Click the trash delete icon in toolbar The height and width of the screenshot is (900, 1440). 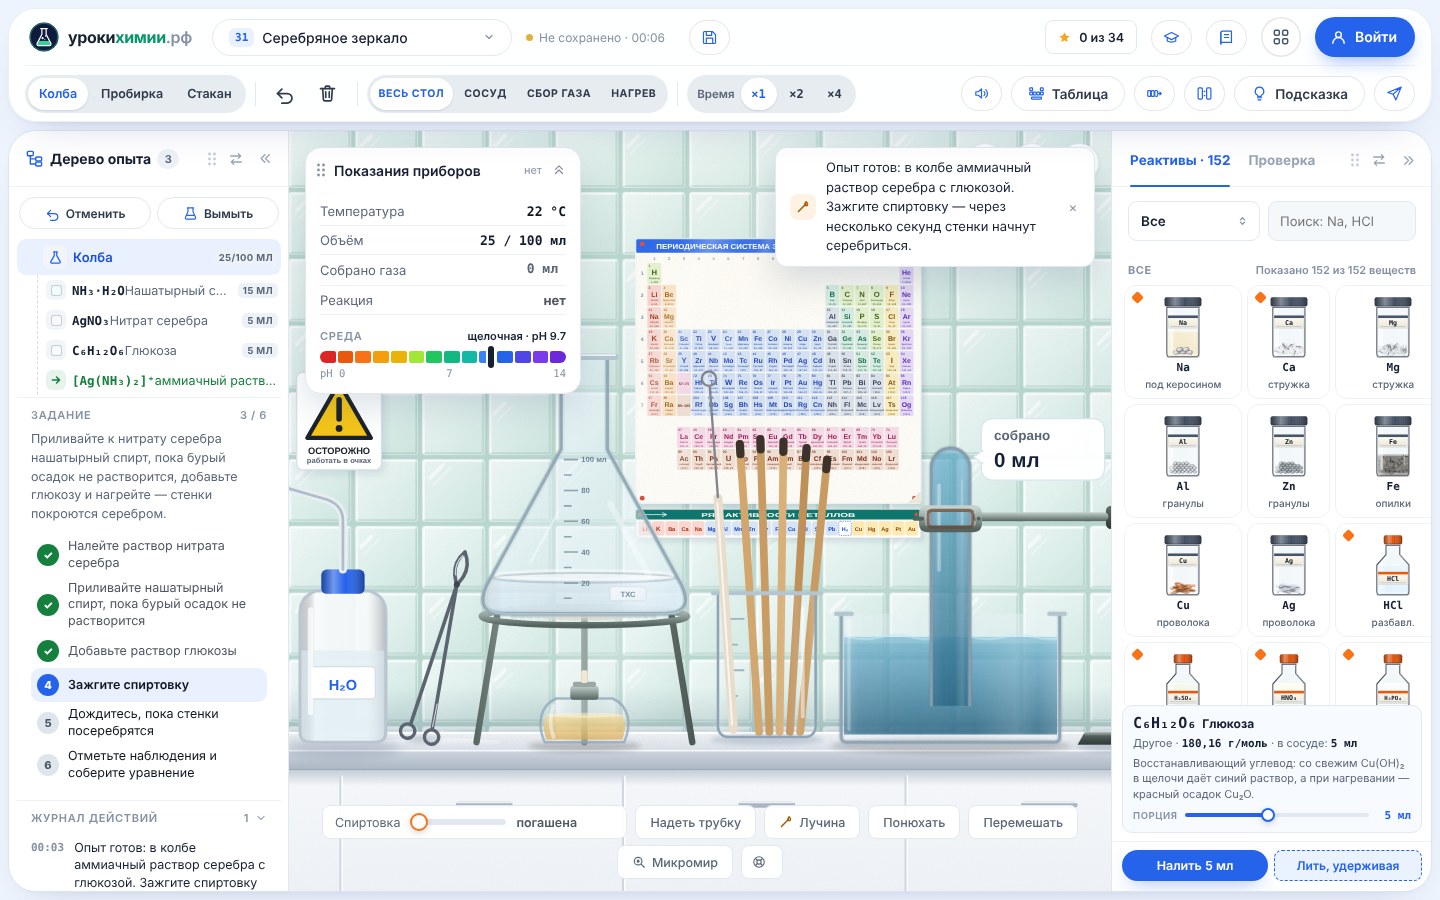point(327,94)
